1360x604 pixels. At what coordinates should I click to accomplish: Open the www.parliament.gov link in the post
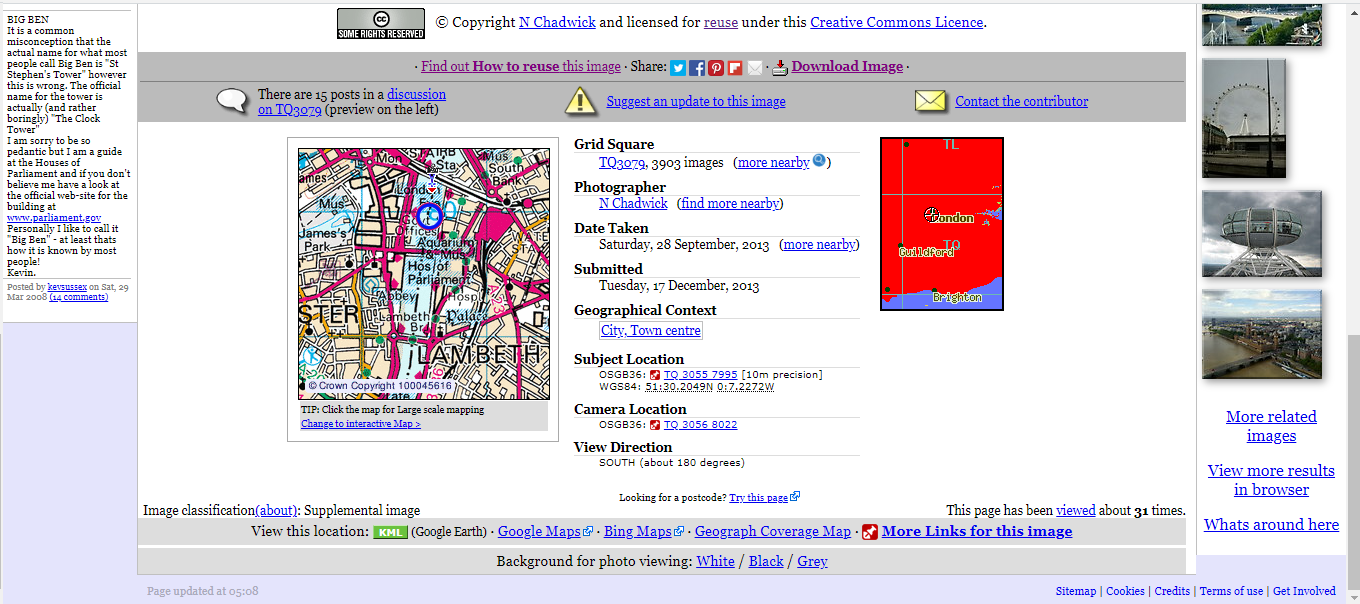click(54, 217)
